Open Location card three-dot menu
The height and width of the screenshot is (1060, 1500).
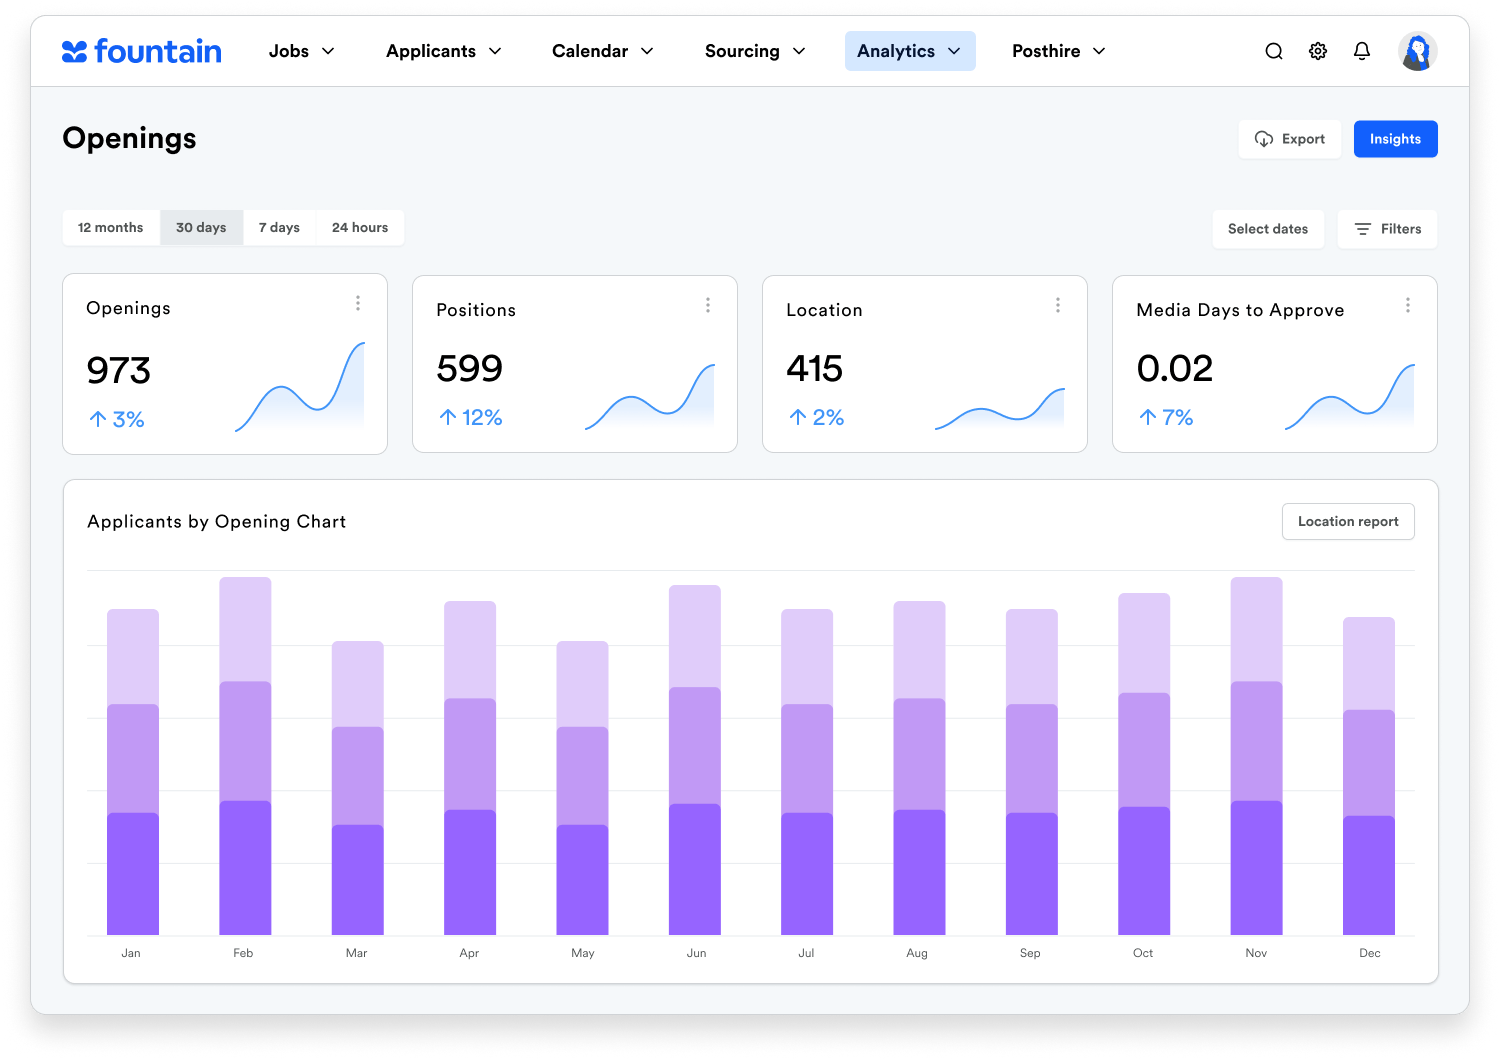click(x=1058, y=305)
